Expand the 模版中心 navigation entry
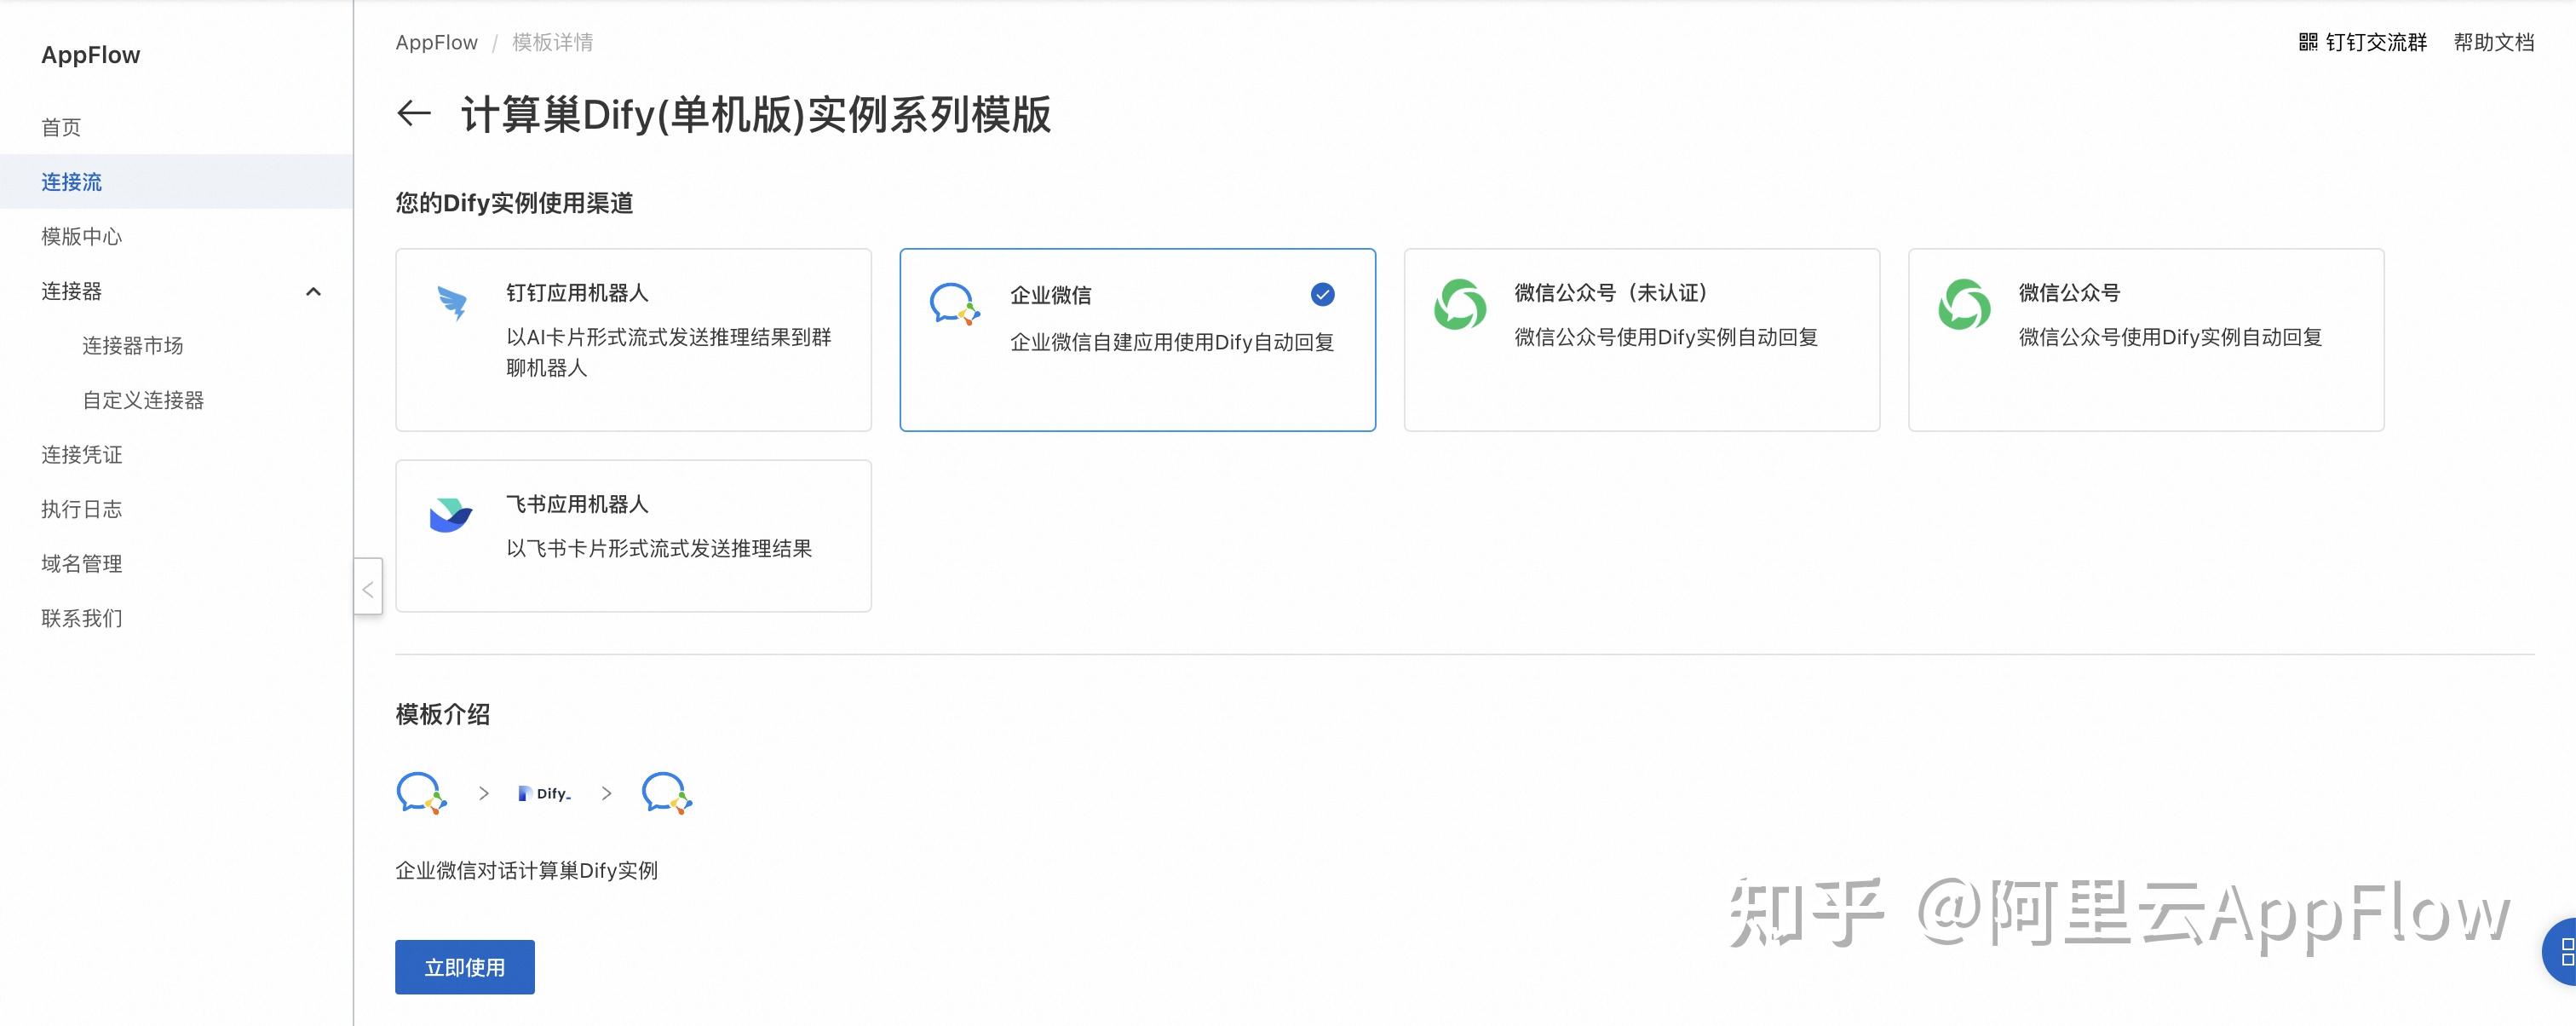 [82, 236]
